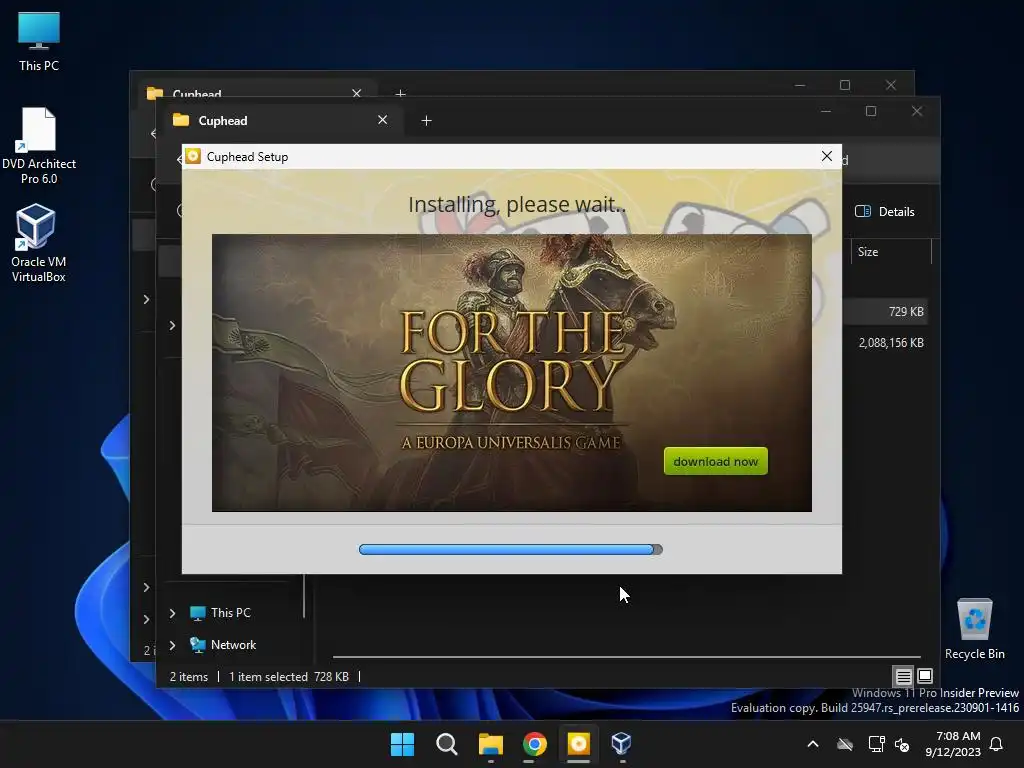Expand the Network tree node
Viewport: 1024px width, 768px height.
tap(172, 645)
